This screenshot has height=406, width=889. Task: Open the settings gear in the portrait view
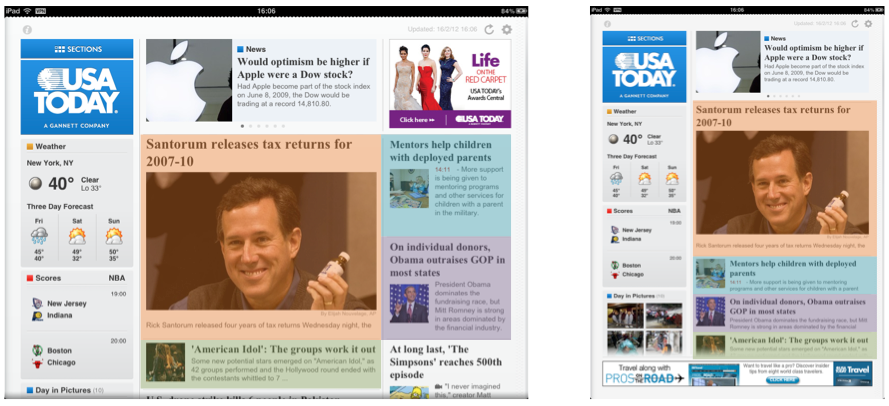868,23
